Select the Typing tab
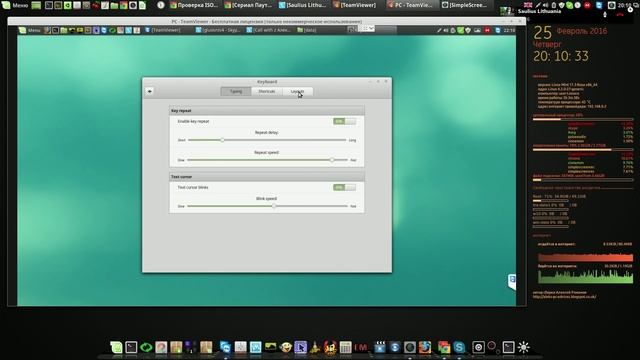The width and height of the screenshot is (640, 360). 236,91
